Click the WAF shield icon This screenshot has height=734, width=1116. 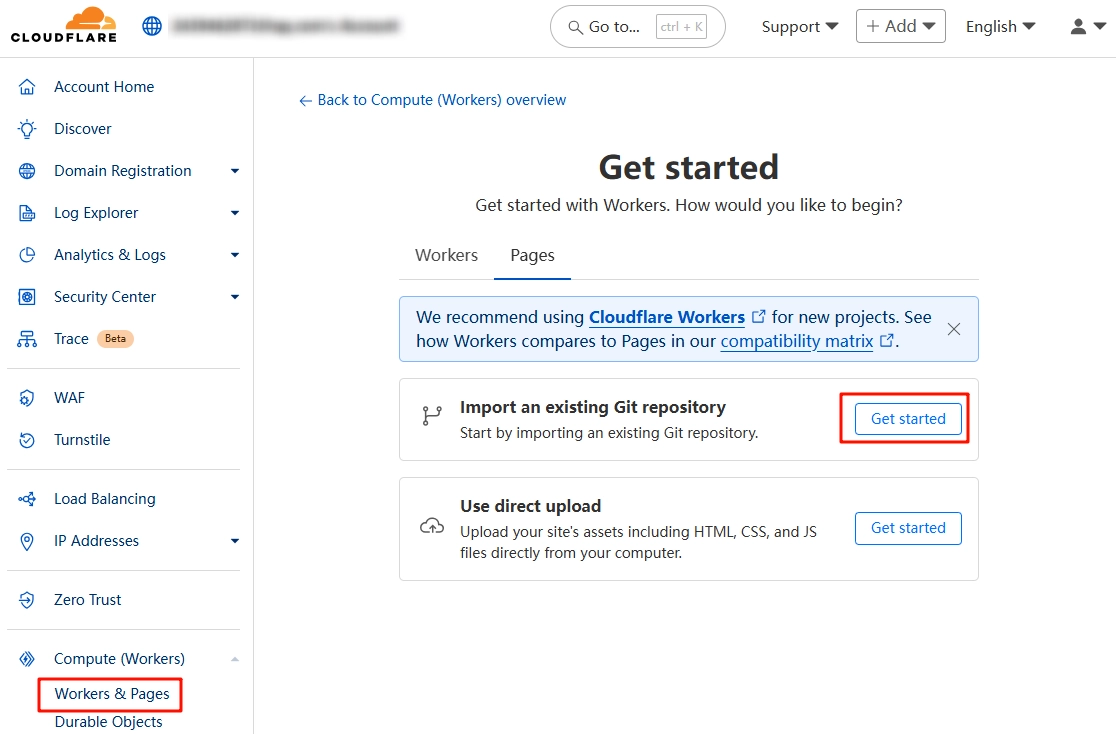click(27, 398)
